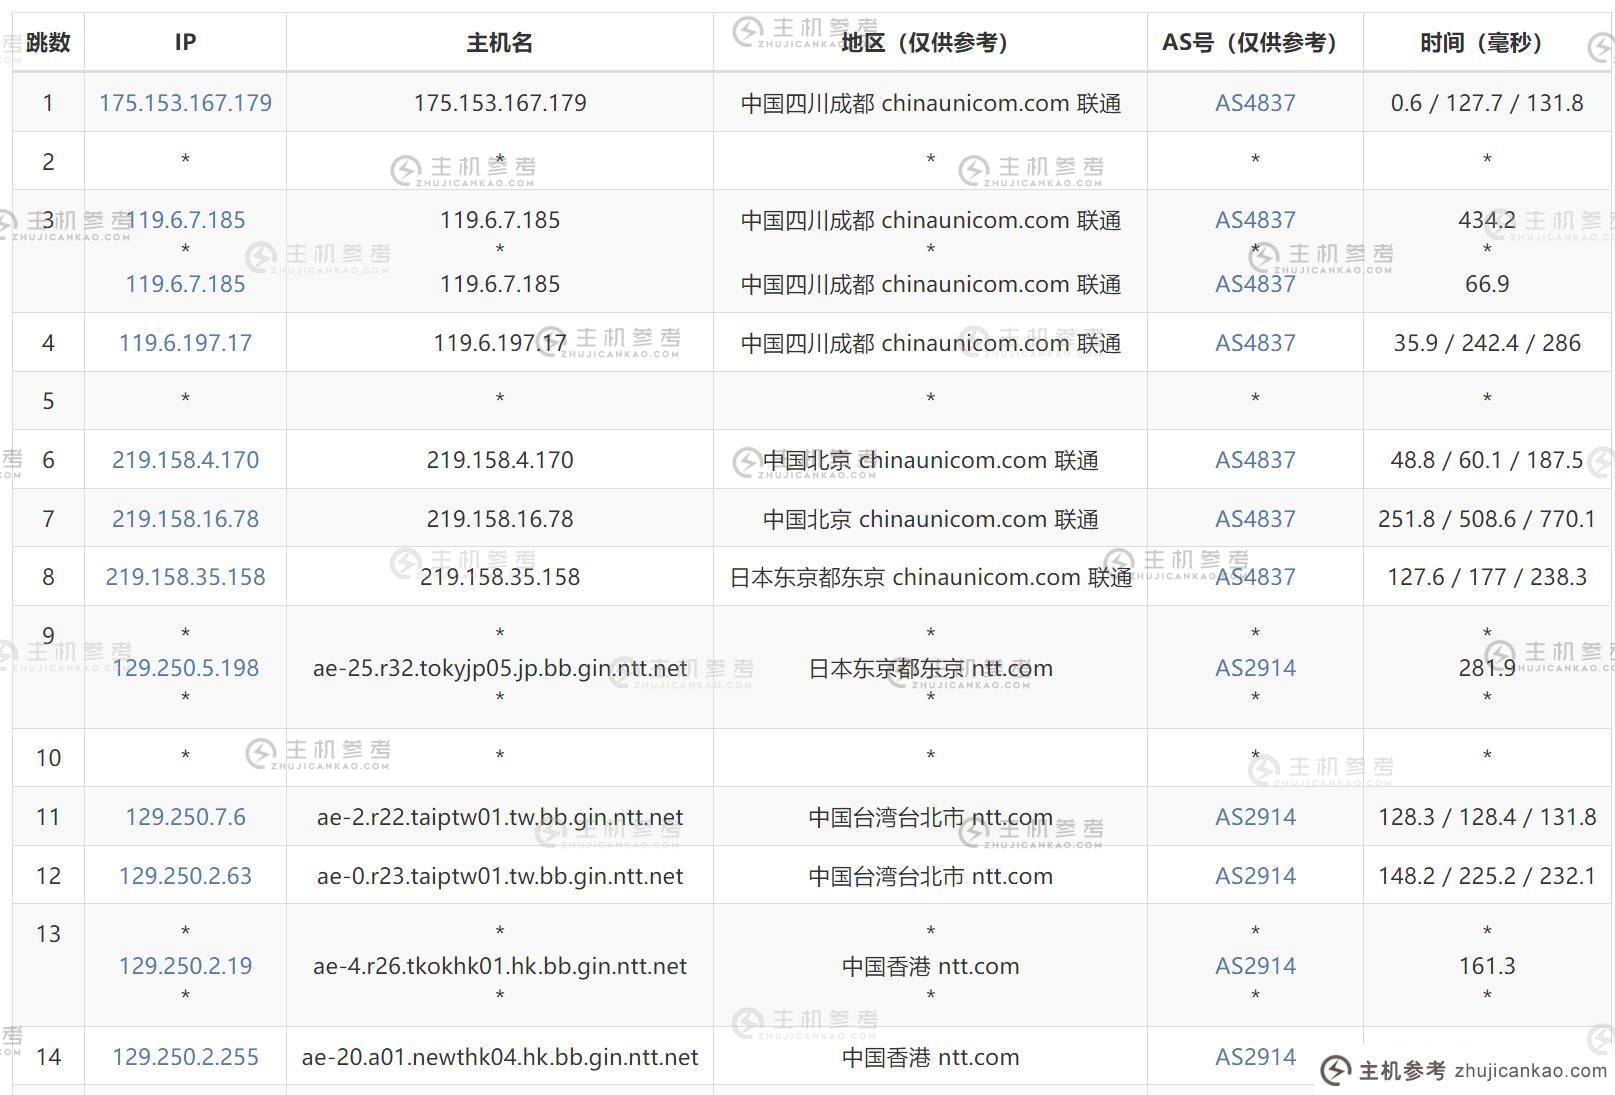
Task: Open the 129.250.2.255 IP link
Action: [185, 1057]
